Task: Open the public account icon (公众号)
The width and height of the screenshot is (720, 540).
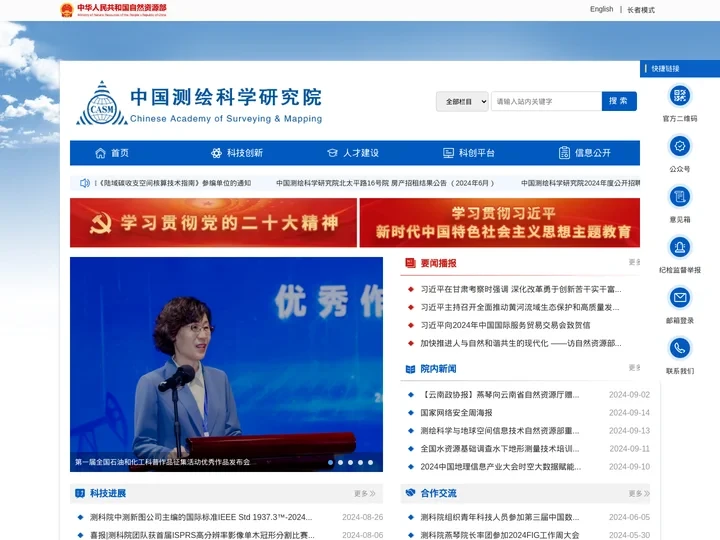Action: tap(680, 146)
